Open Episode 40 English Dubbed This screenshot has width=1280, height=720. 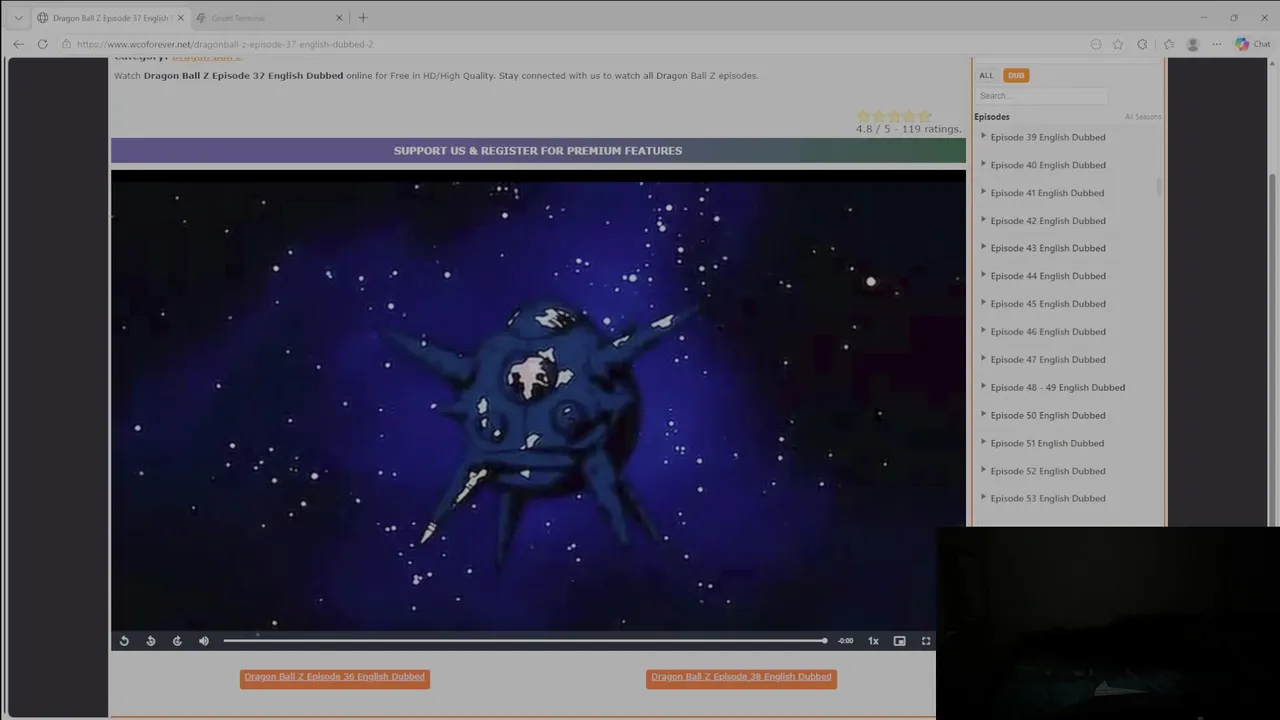point(1048,165)
